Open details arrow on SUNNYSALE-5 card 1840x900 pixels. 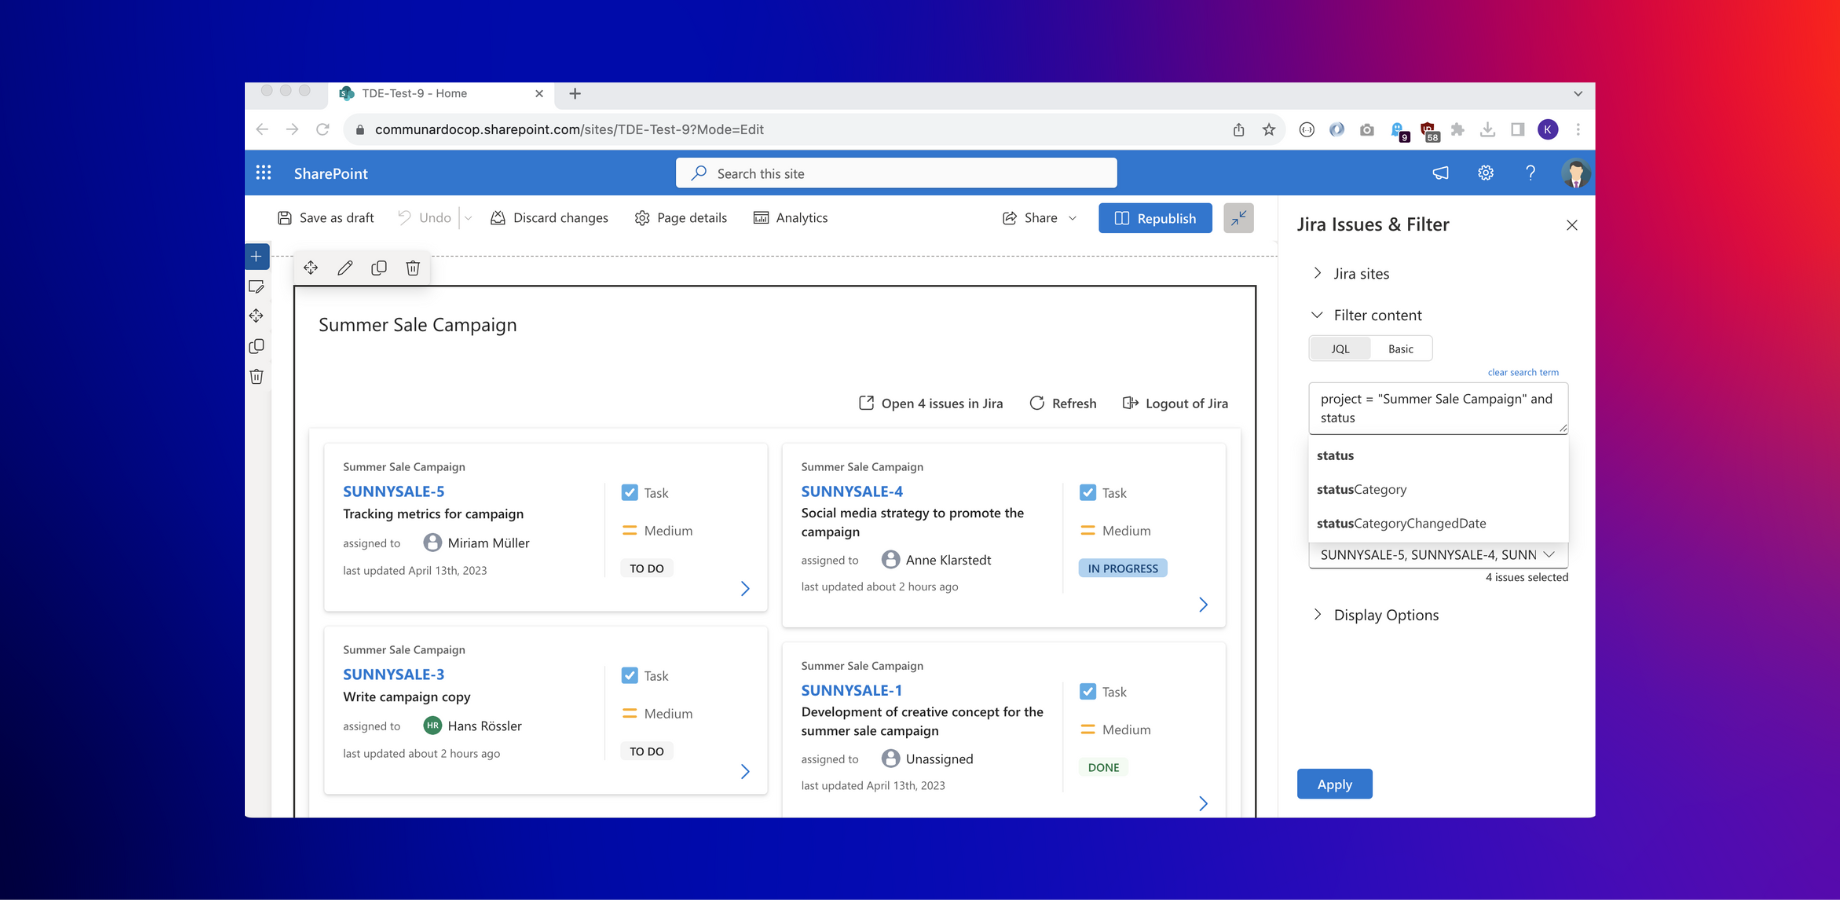click(745, 589)
